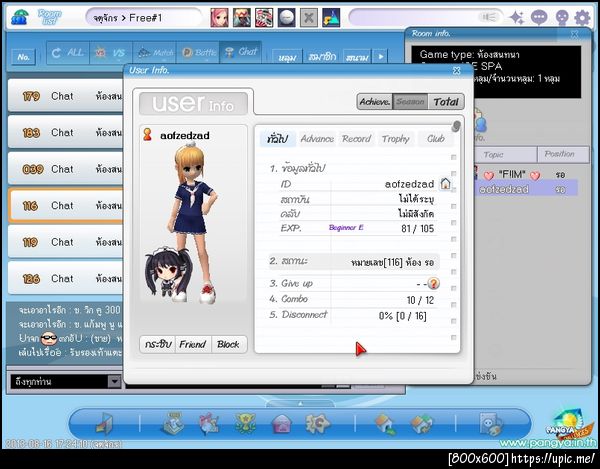The height and width of the screenshot is (469, 600).
Task: Click the skull face icon at top-right
Action: [x=561, y=18]
